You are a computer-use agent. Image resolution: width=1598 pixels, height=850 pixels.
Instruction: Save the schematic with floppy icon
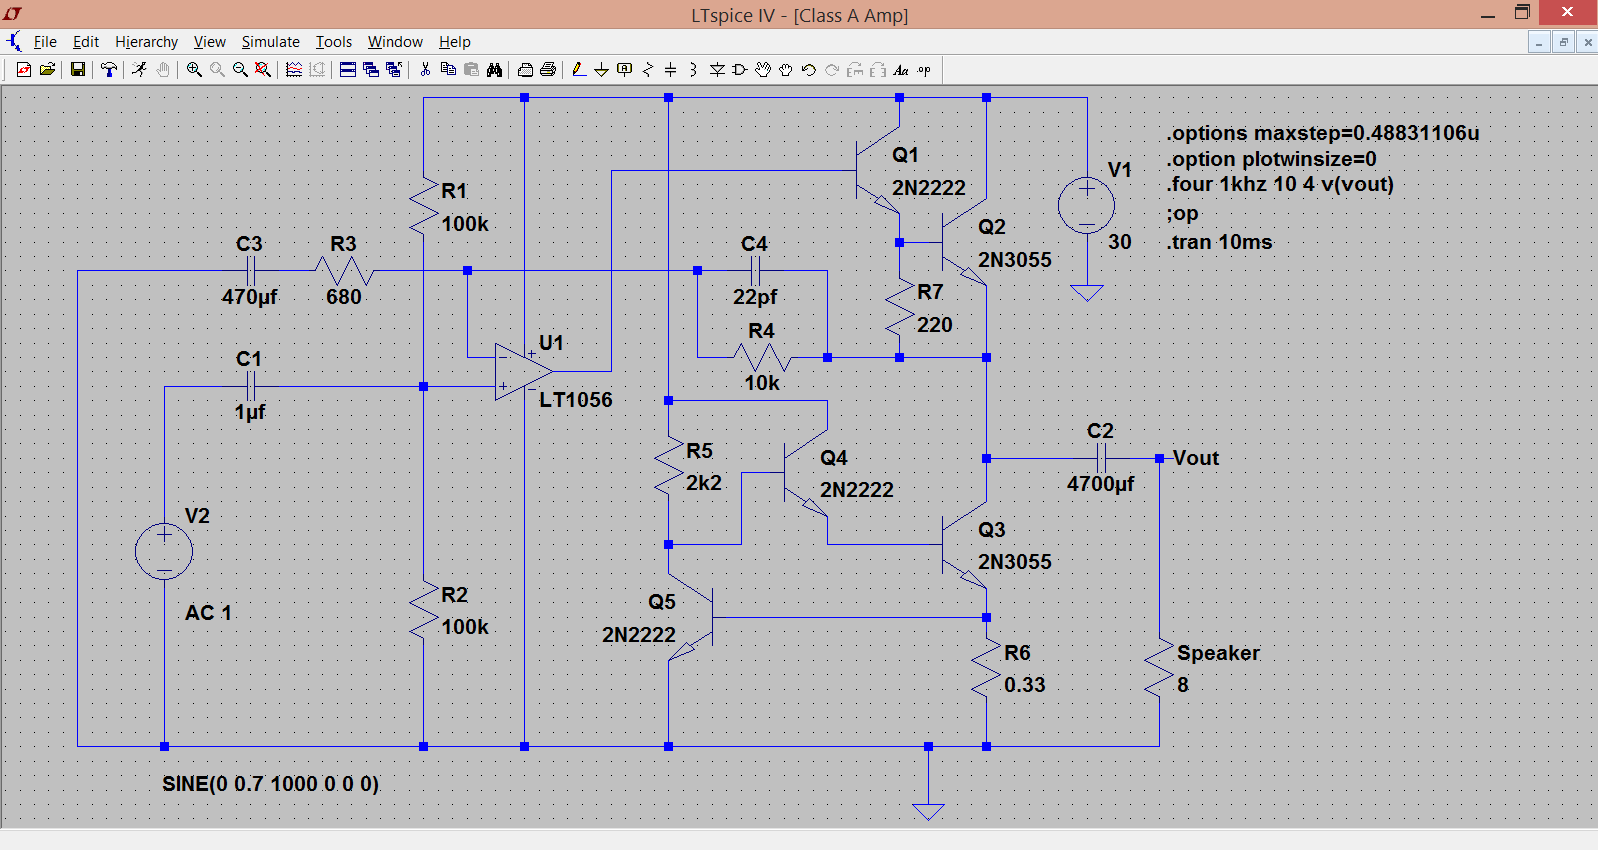77,70
